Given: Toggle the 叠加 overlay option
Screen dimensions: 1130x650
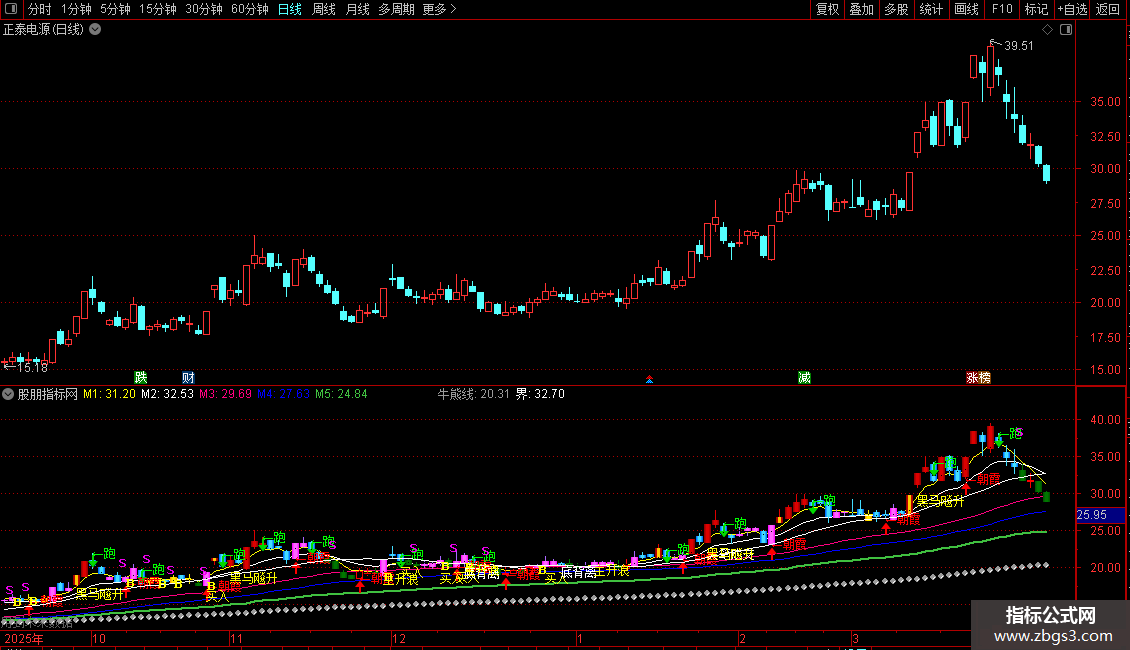Looking at the screenshot, I should click(861, 10).
